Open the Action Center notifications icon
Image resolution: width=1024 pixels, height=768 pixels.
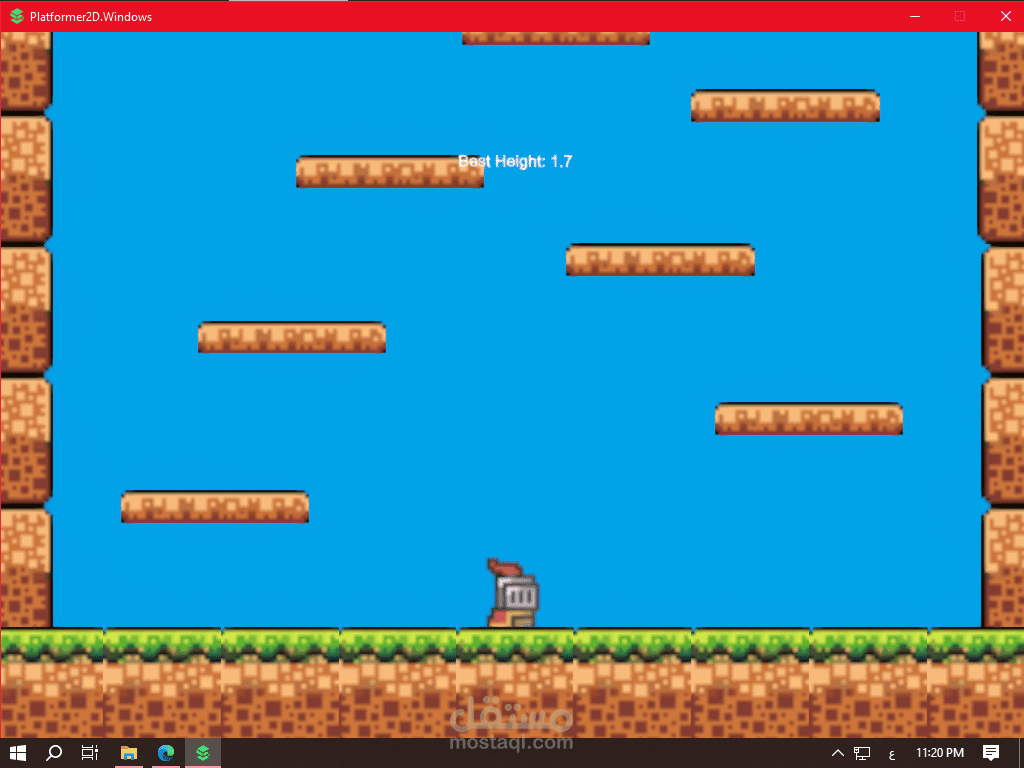(991, 753)
